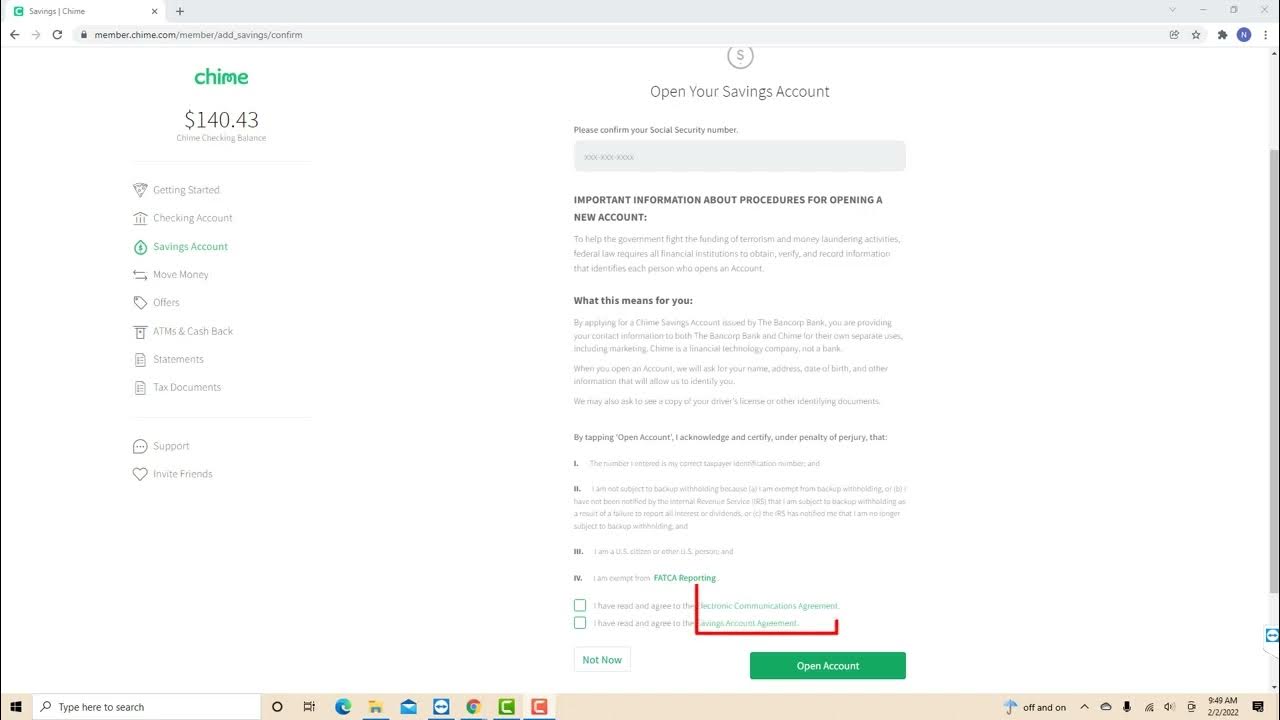Click the Getting Started rocket icon
Image resolution: width=1280 pixels, height=720 pixels.
(140, 190)
